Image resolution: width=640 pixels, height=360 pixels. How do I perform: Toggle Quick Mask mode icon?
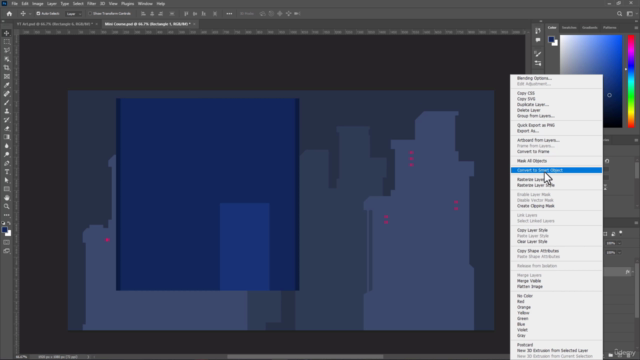tap(7, 242)
